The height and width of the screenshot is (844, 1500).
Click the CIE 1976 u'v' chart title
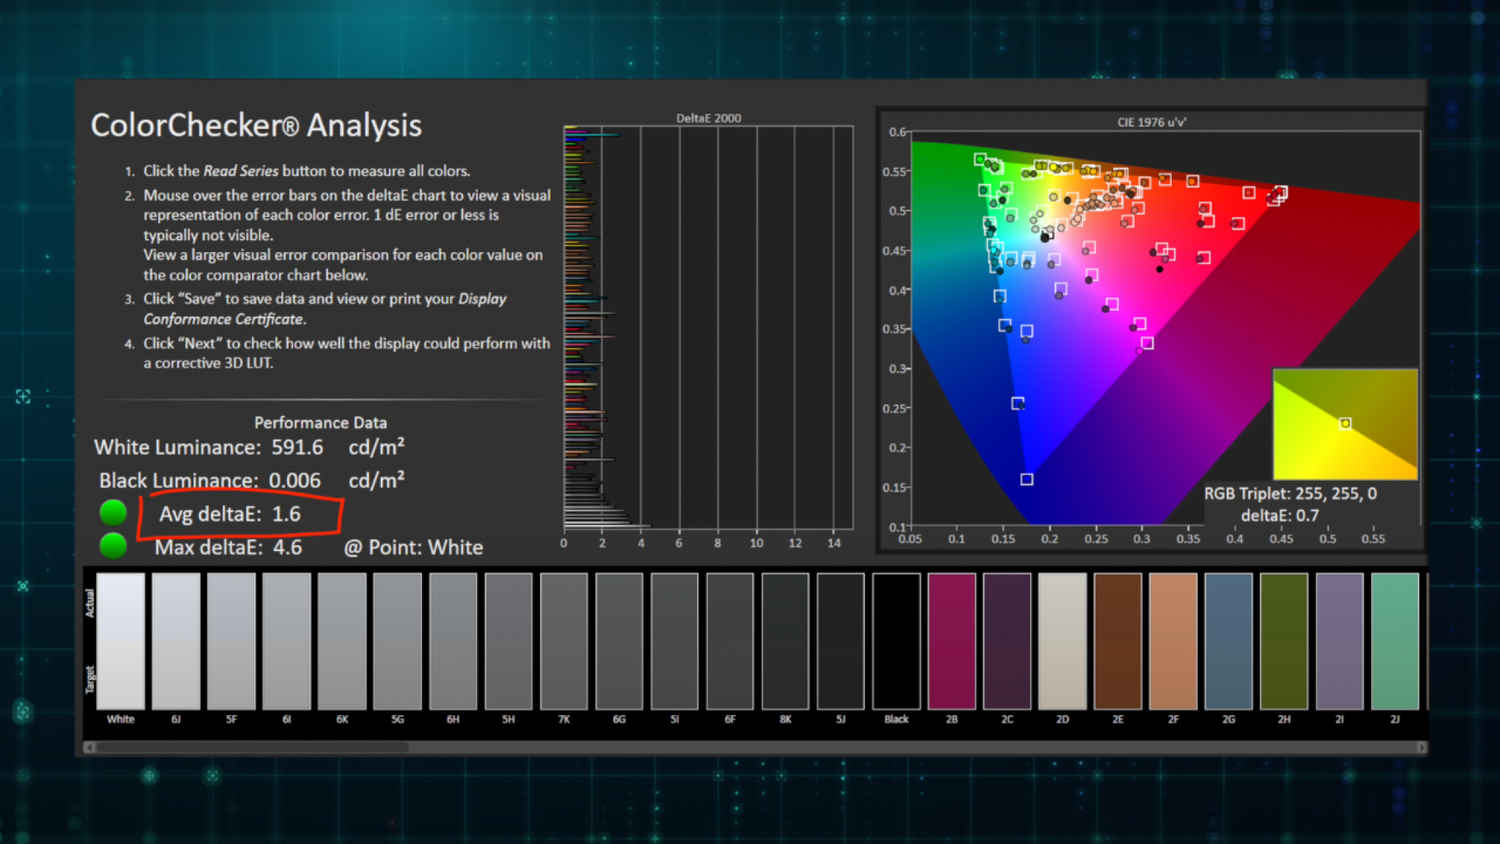pyautogui.click(x=1151, y=122)
